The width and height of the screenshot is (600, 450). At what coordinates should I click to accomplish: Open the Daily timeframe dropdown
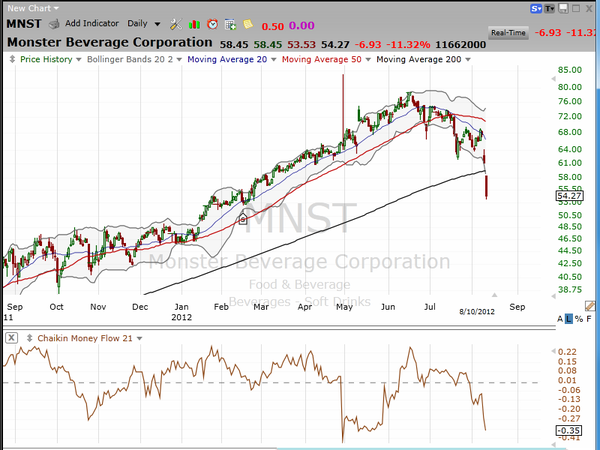(148, 22)
